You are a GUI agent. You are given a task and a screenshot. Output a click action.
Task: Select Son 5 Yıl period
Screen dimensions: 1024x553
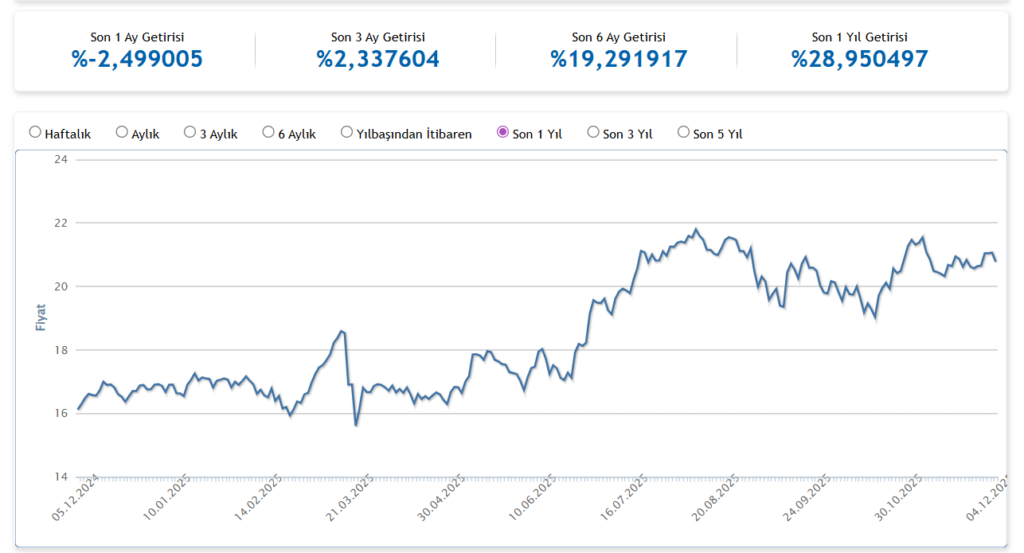[684, 132]
